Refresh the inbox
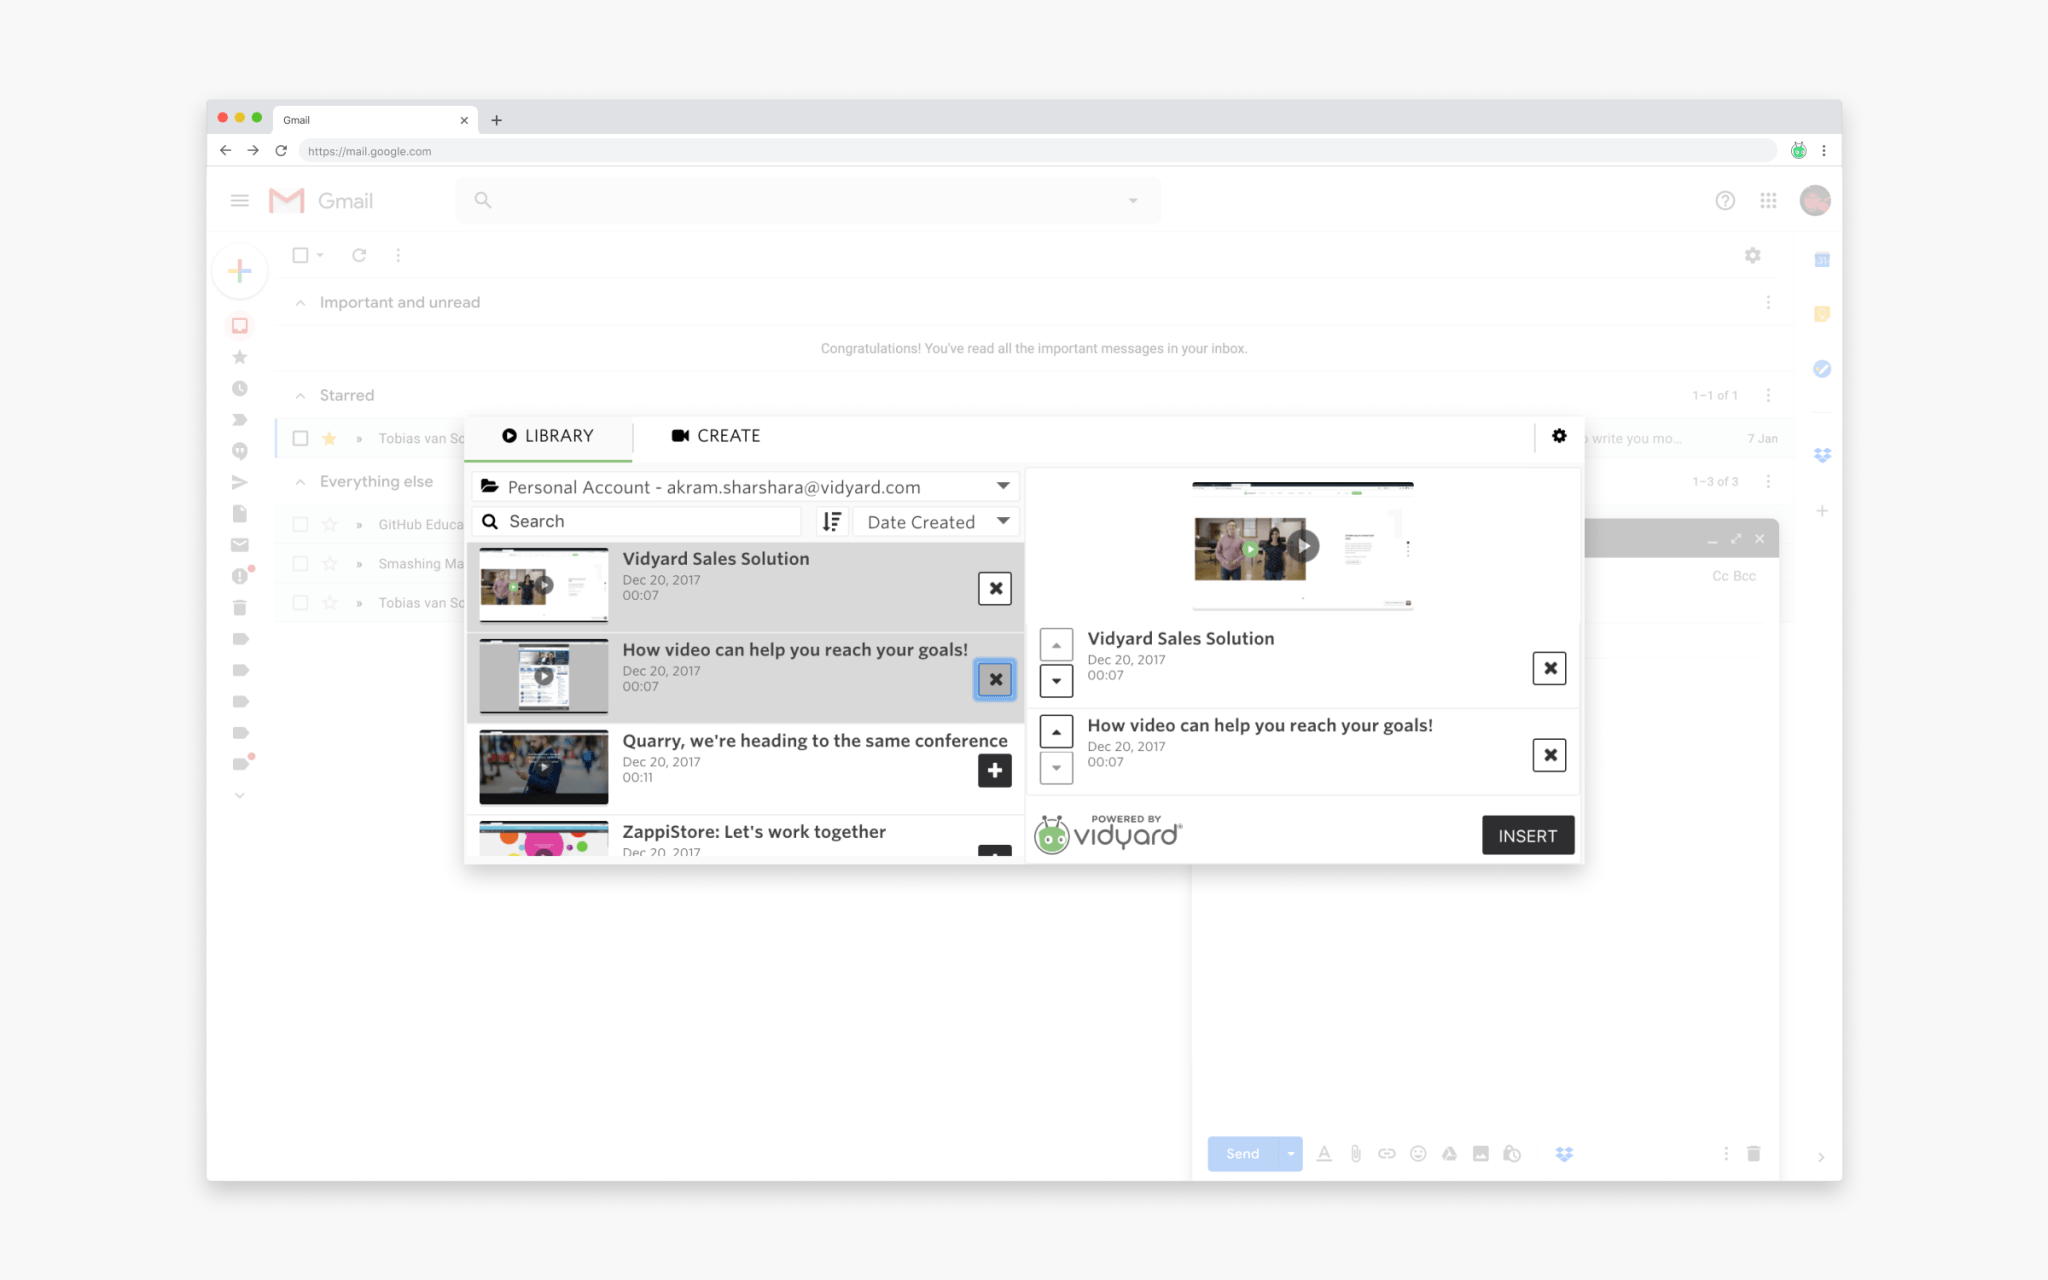 [359, 255]
